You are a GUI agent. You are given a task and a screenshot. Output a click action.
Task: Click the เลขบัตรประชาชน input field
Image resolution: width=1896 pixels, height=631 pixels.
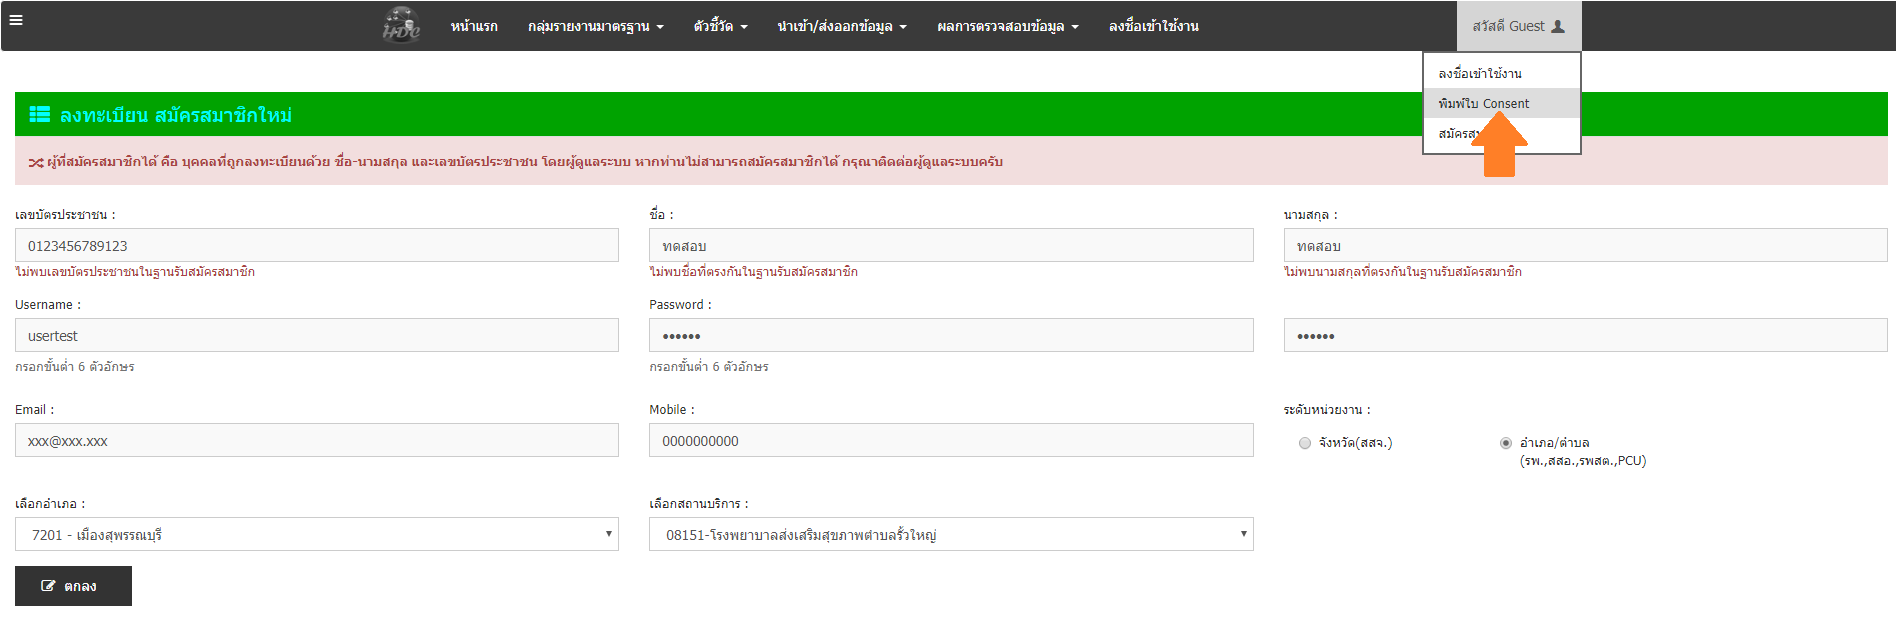click(316, 245)
